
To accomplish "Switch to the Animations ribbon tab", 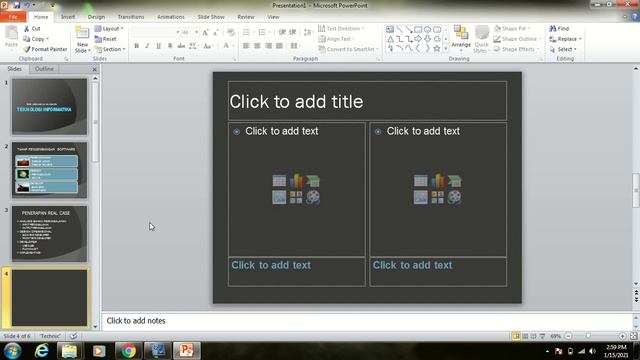I will pyautogui.click(x=171, y=17).
